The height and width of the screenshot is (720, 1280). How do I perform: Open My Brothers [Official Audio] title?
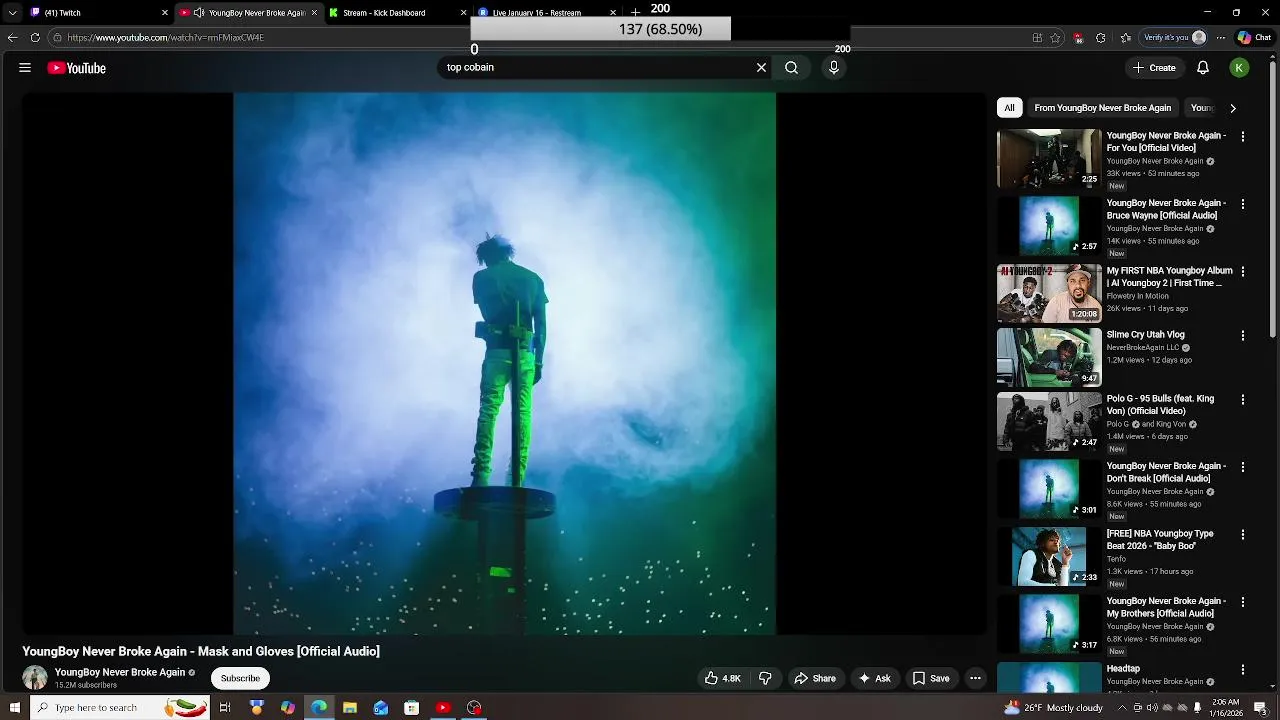click(1165, 607)
